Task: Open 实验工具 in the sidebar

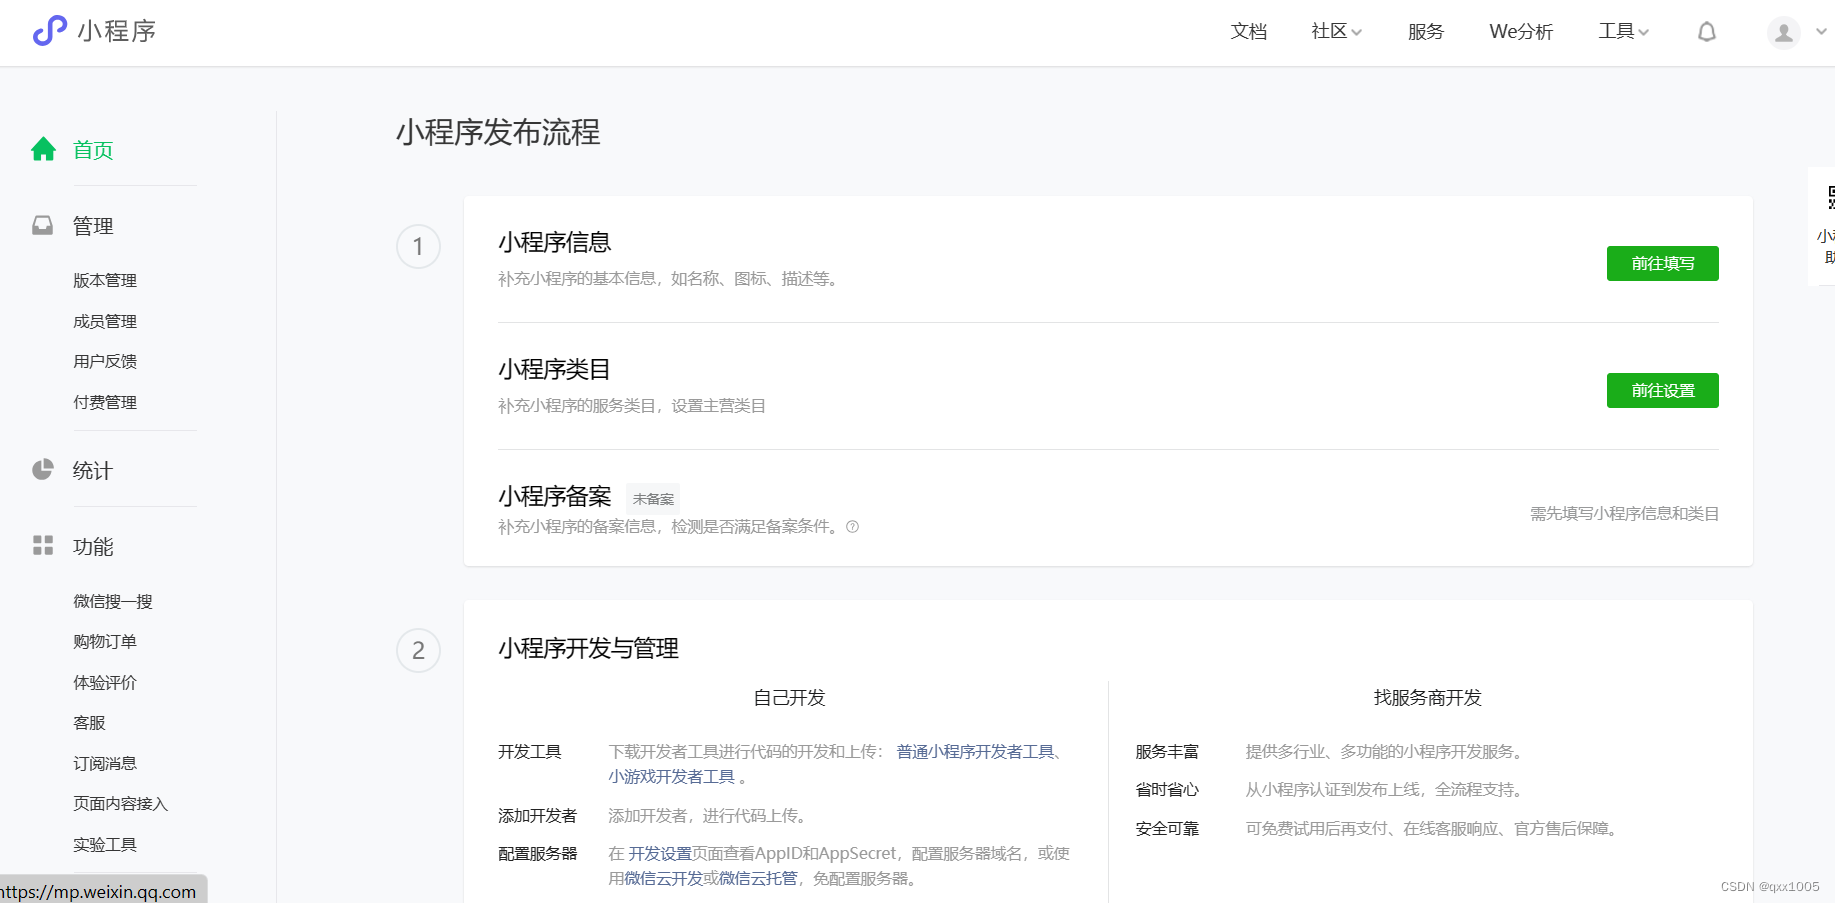Action: tap(105, 844)
